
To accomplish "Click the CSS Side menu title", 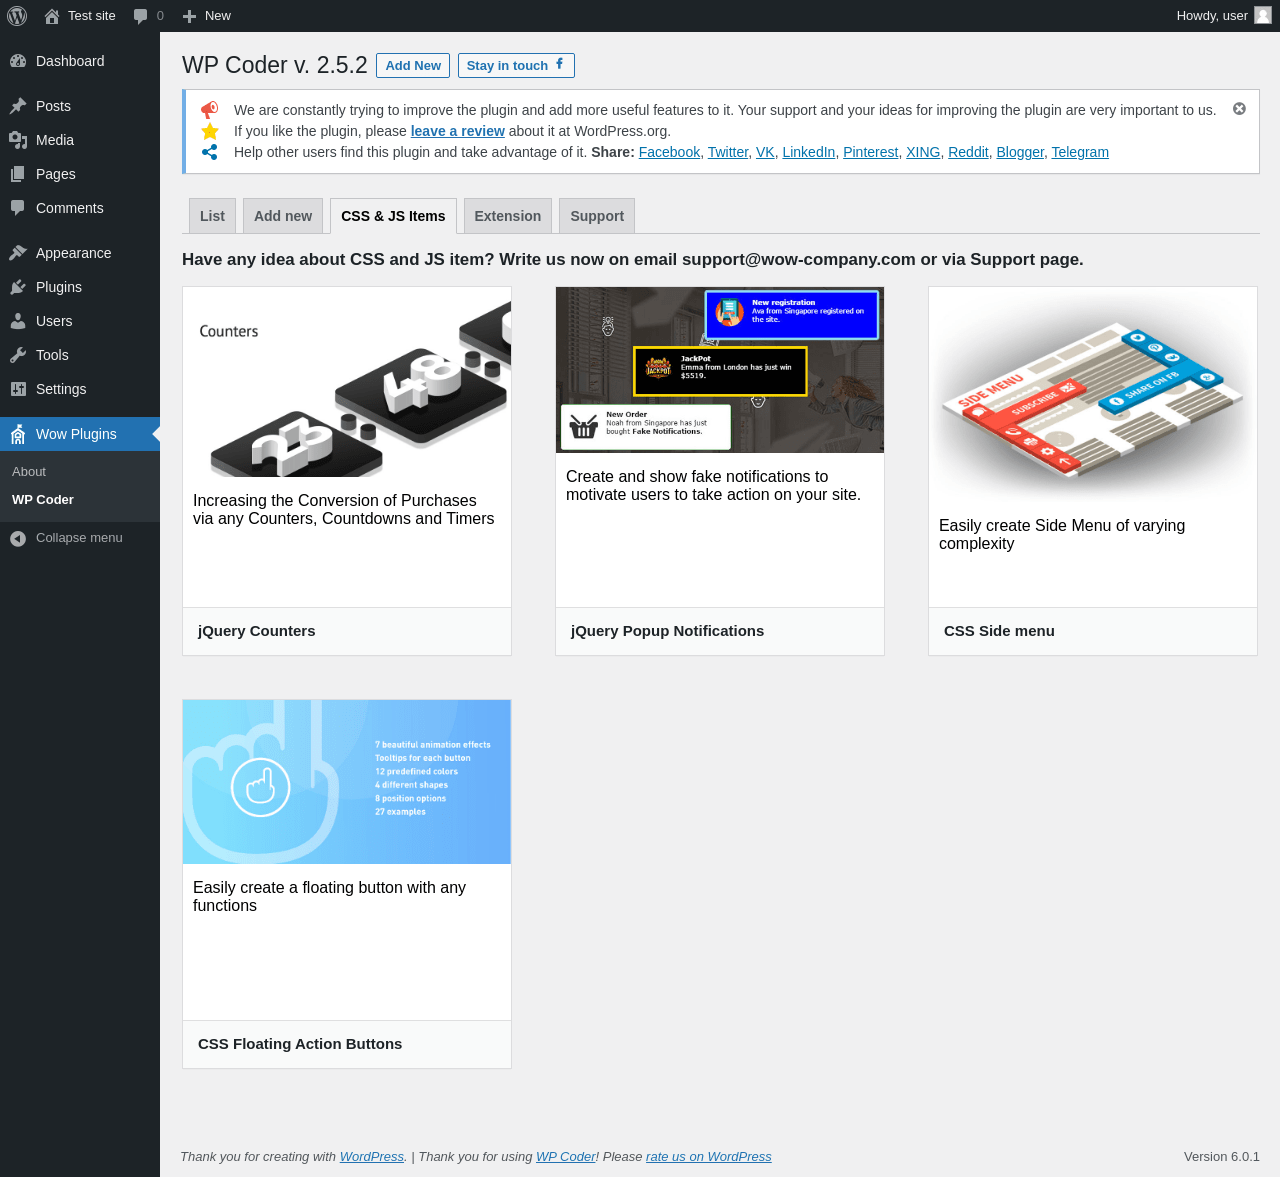I will point(999,631).
